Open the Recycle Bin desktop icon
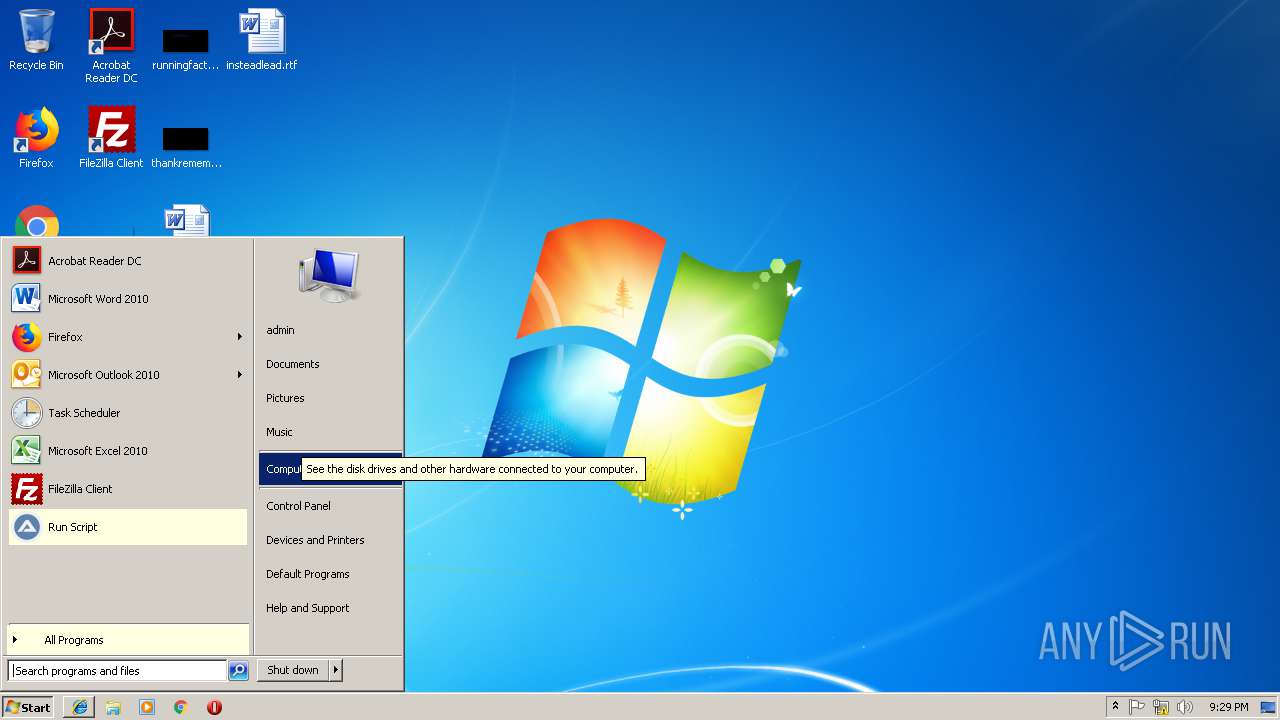 tap(36, 41)
